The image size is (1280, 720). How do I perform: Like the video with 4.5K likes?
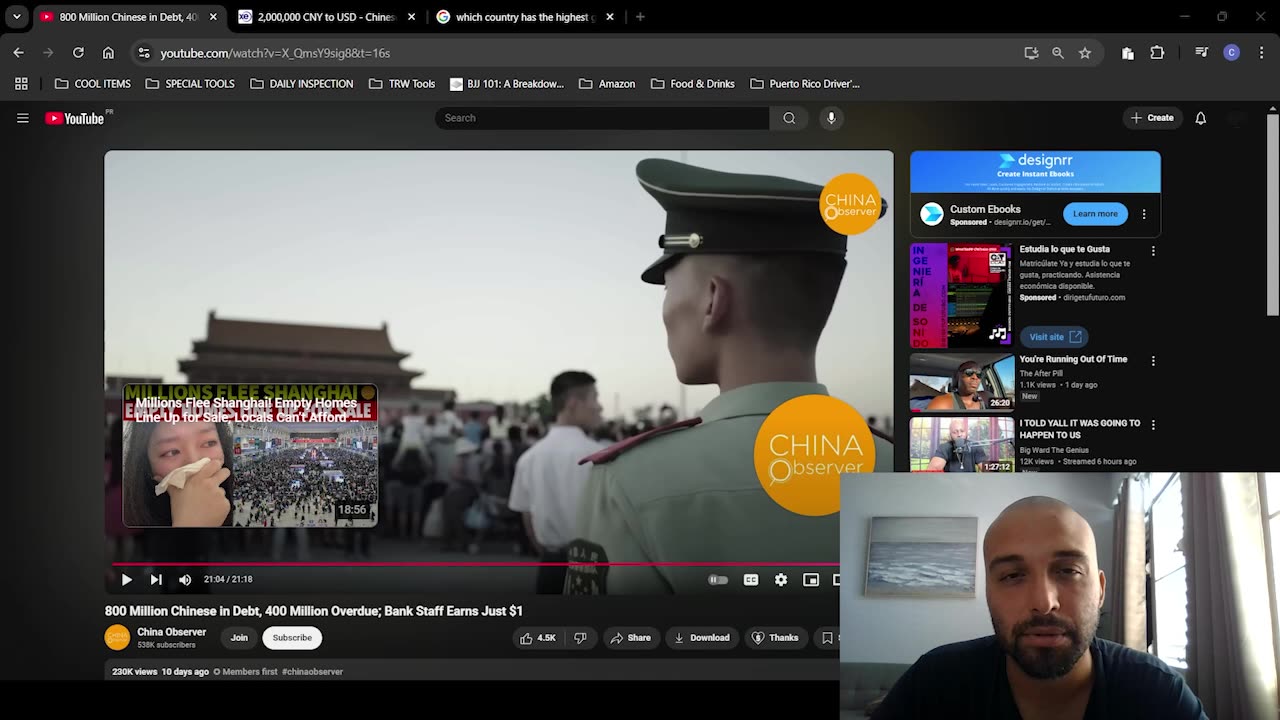click(538, 638)
